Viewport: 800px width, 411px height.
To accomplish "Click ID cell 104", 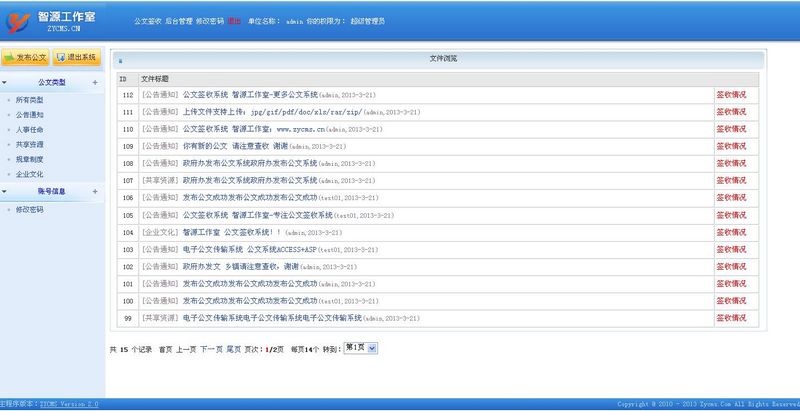I will tap(128, 233).
